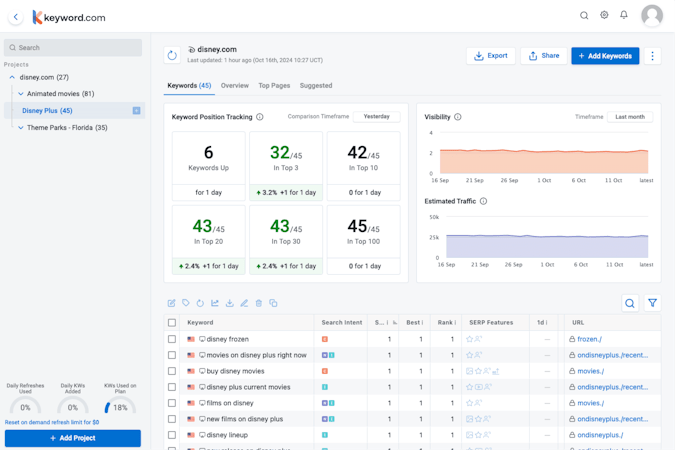Image resolution: width=675 pixels, height=450 pixels.
Task: Click the filter funnel icon above table
Action: (652, 303)
